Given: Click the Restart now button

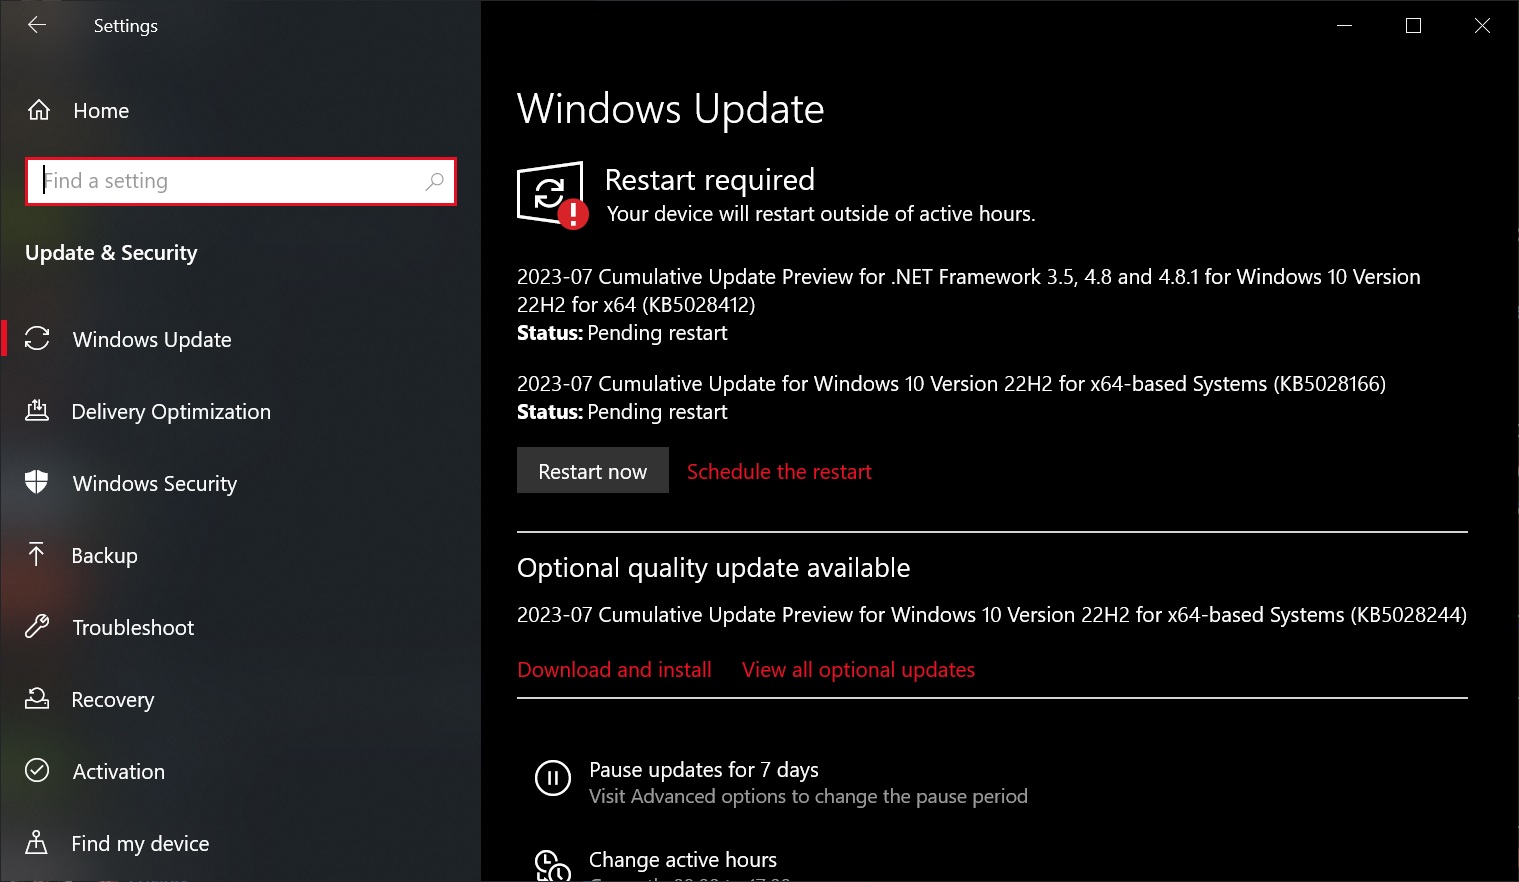Looking at the screenshot, I should pyautogui.click(x=593, y=470).
